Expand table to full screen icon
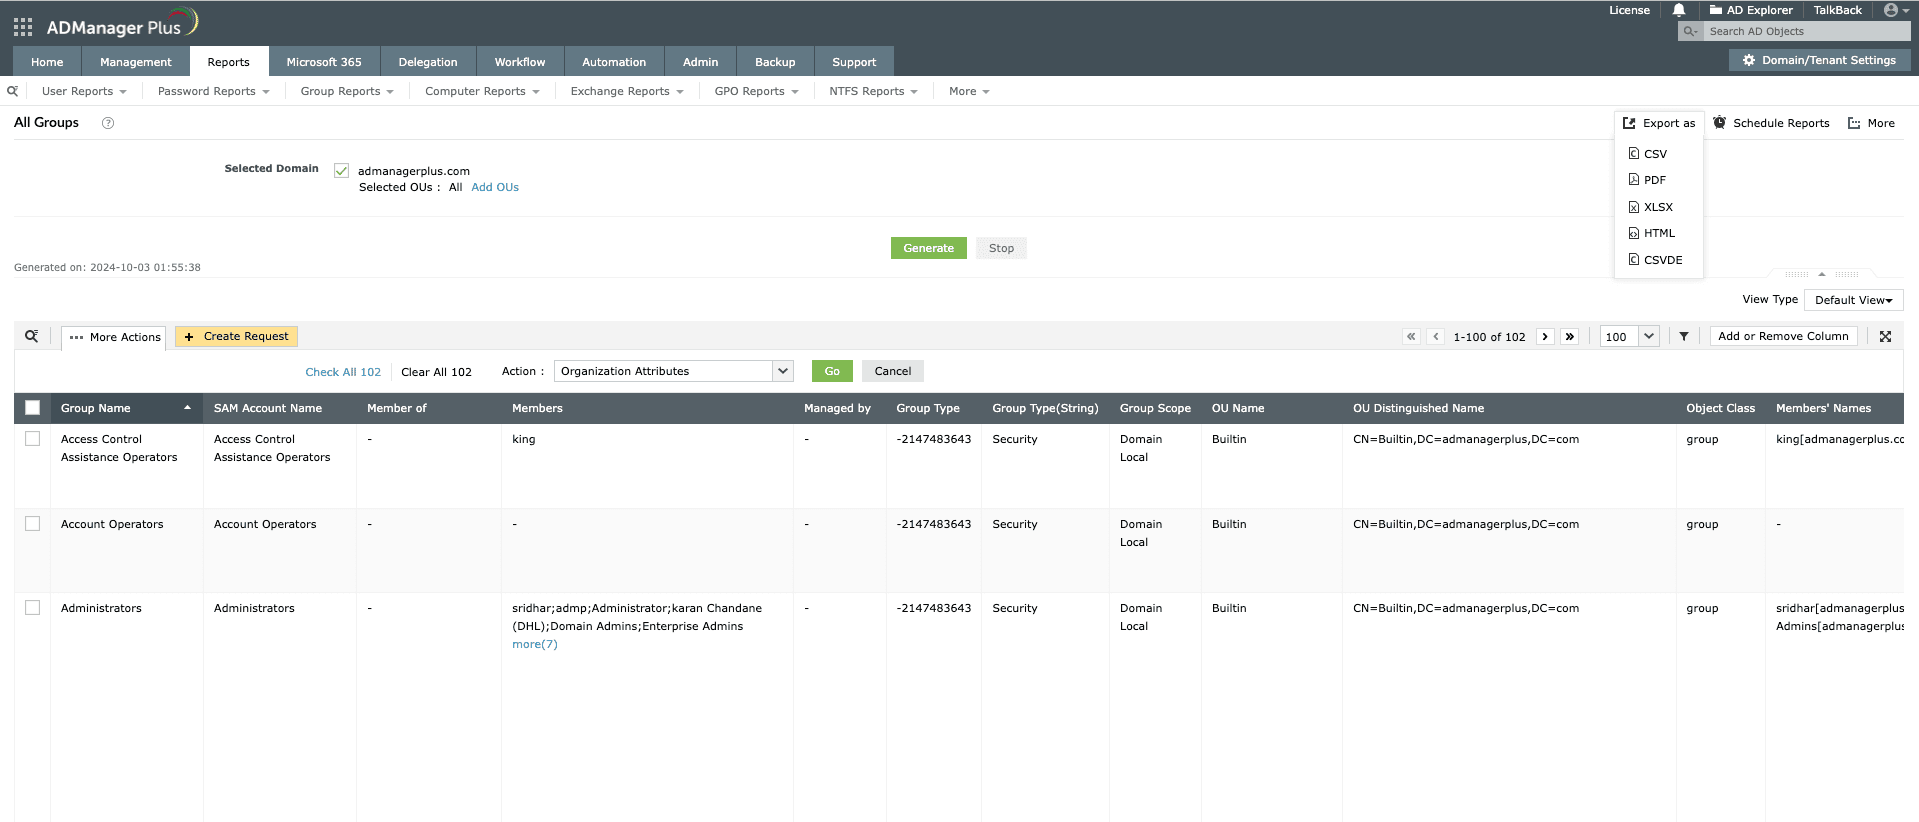 tap(1885, 337)
